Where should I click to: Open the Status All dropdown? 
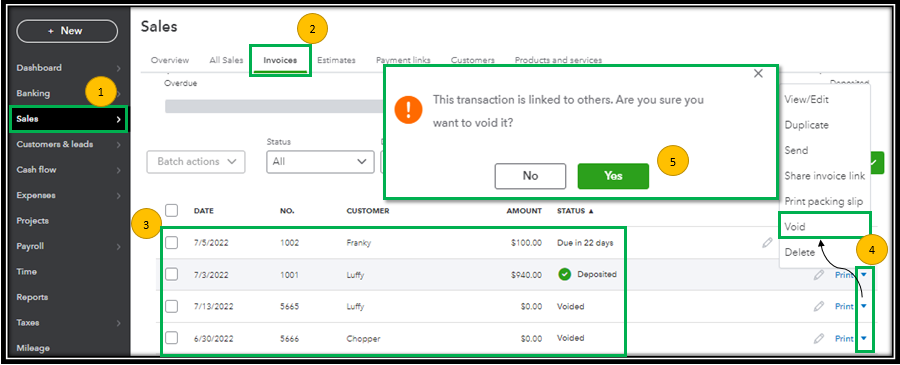click(320, 162)
